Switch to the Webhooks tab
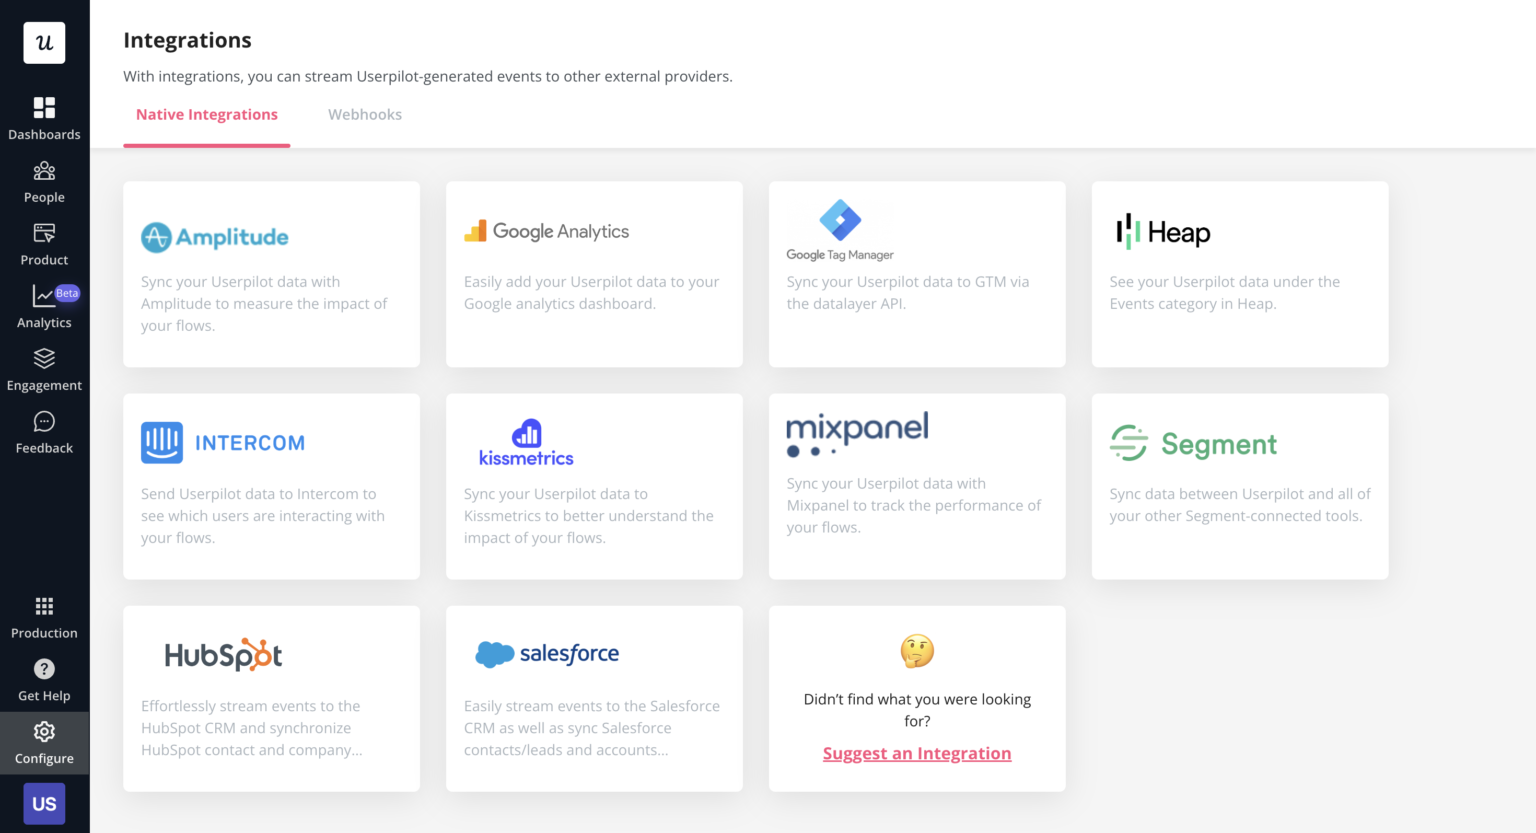This screenshot has height=833, width=1536. [x=365, y=114]
